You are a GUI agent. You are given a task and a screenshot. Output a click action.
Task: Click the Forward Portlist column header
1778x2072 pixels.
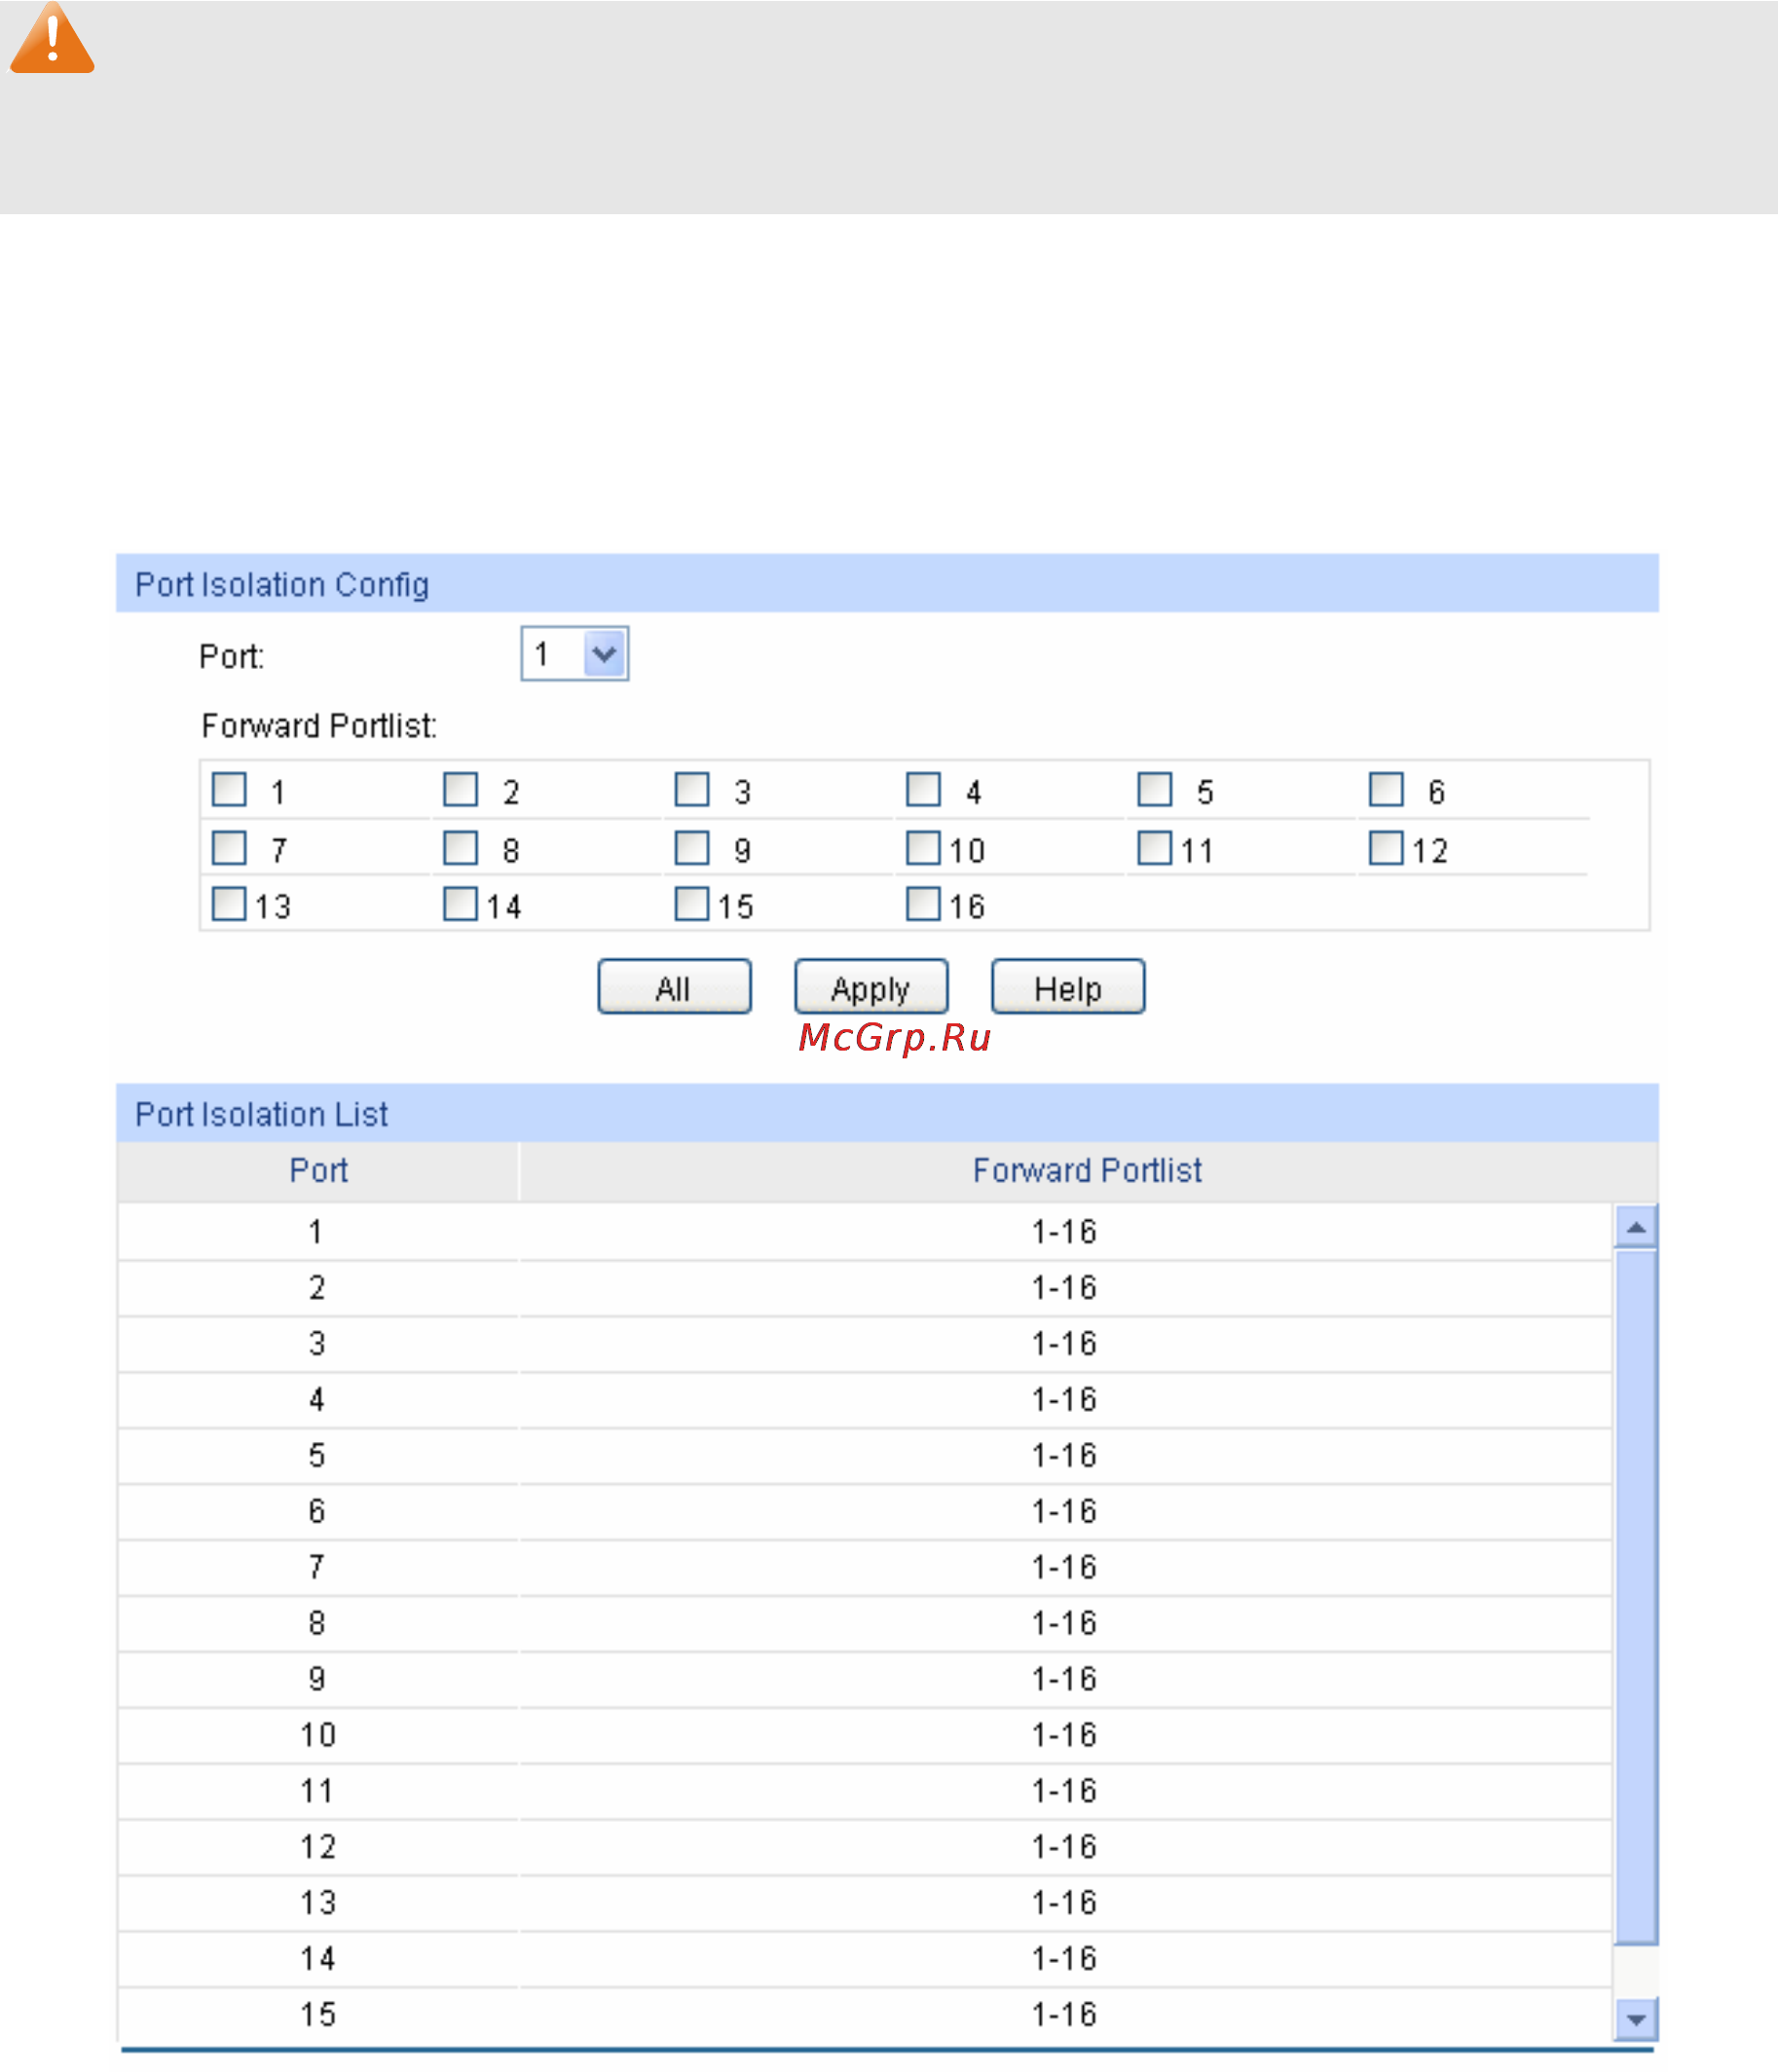point(1088,1171)
